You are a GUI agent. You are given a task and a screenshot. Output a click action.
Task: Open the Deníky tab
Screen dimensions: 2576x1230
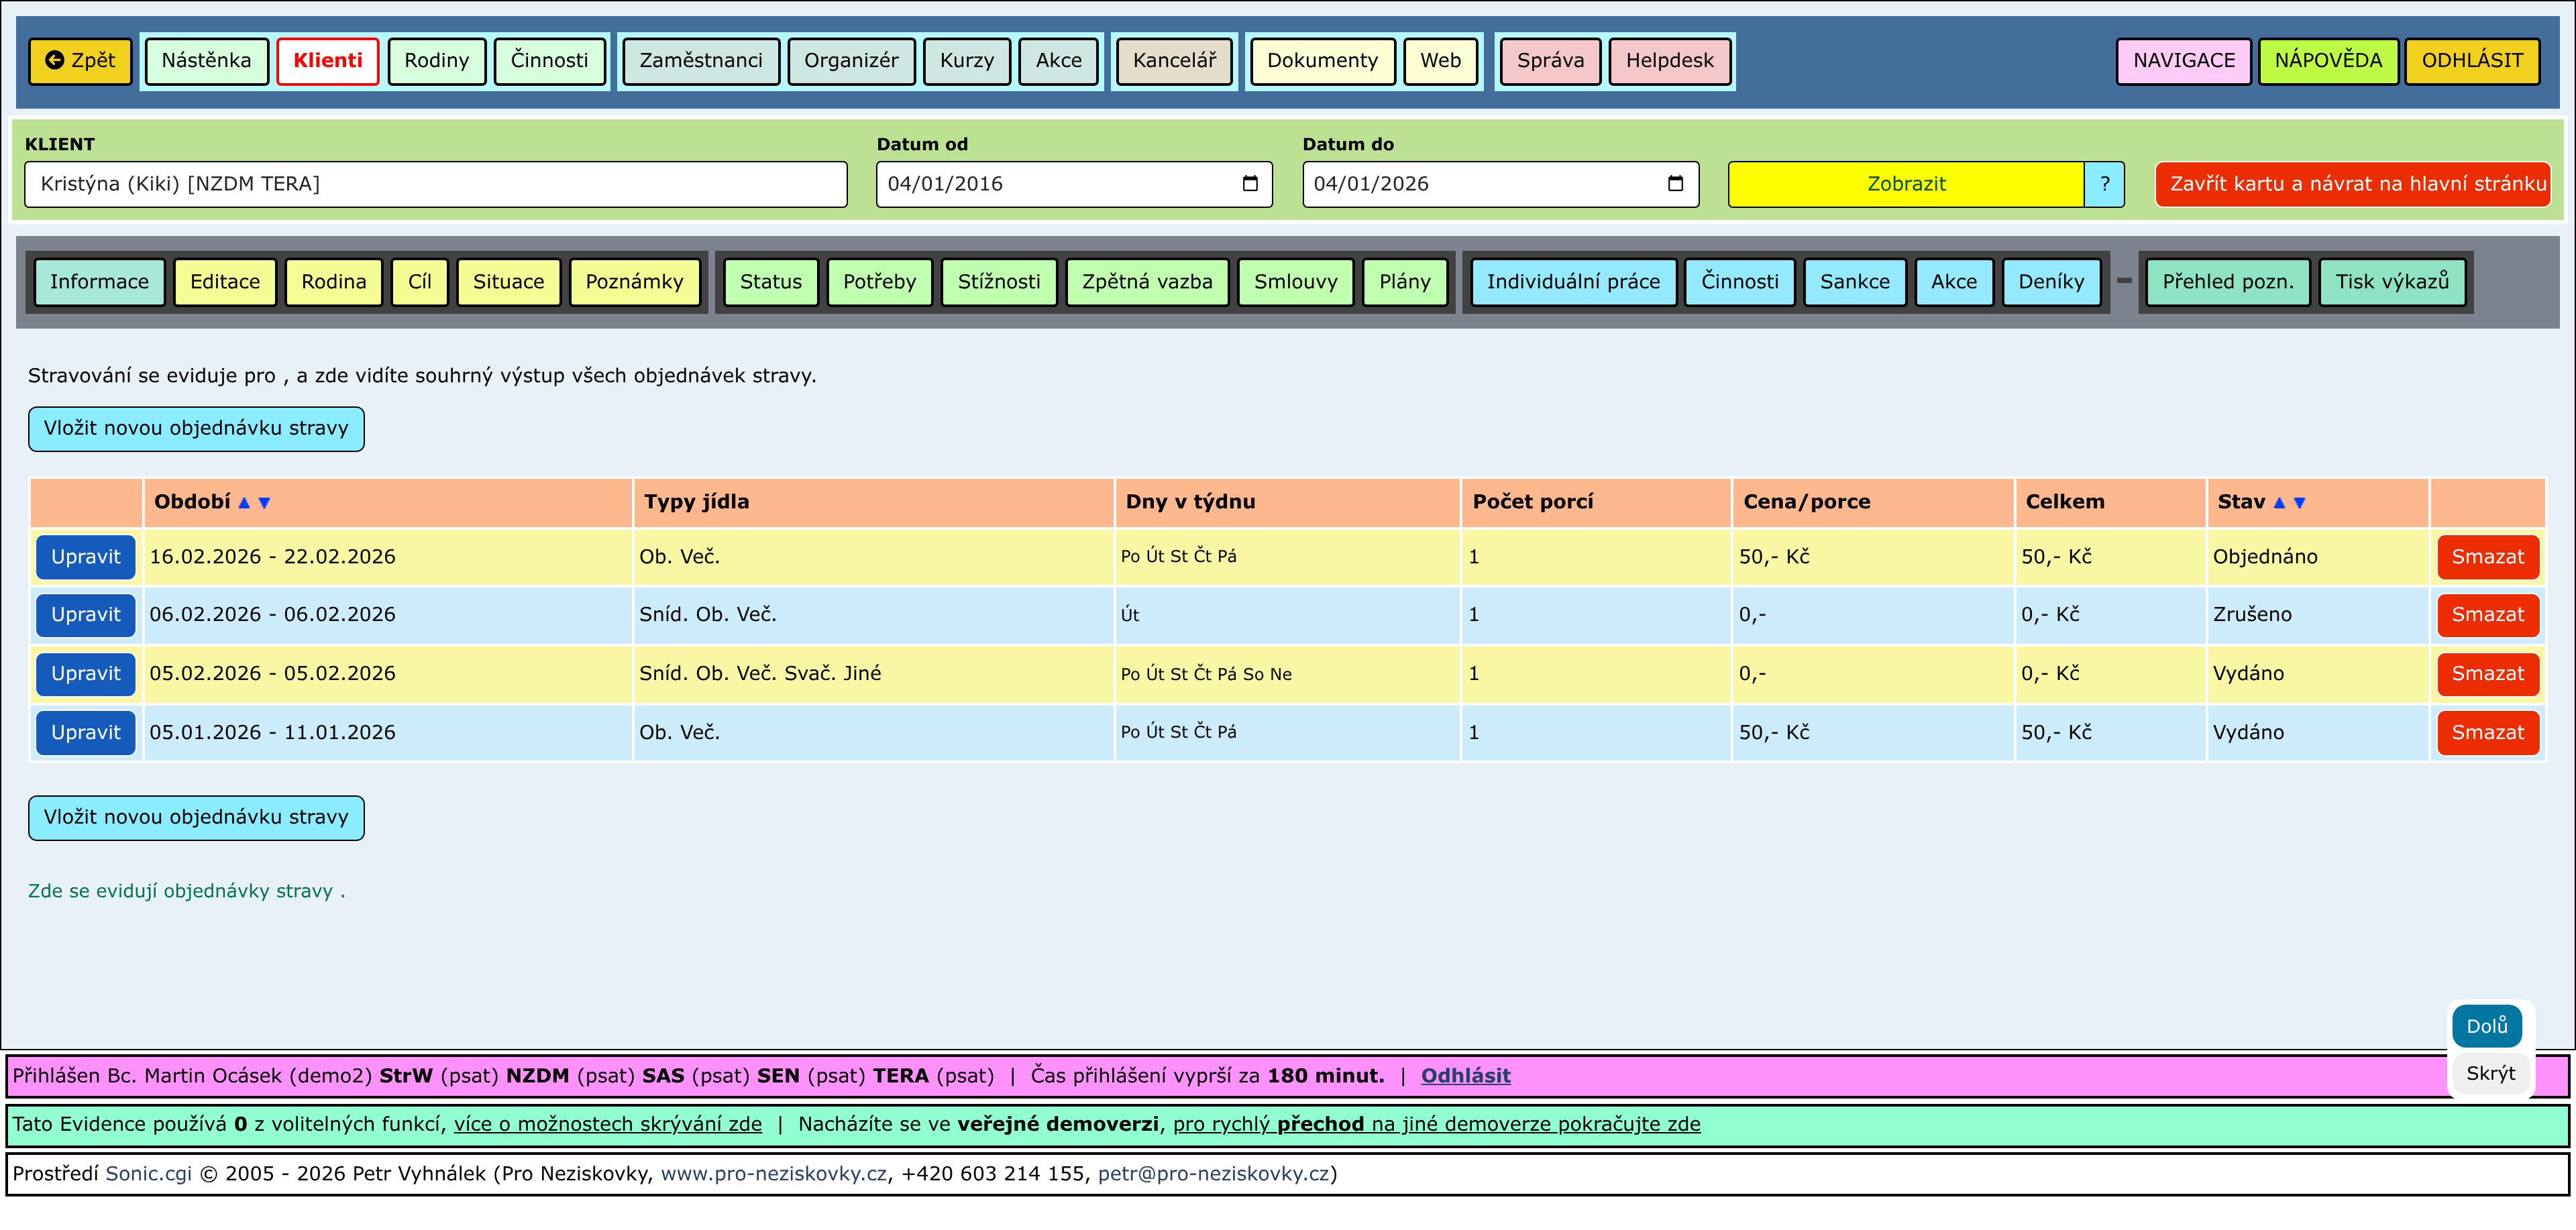(2051, 282)
